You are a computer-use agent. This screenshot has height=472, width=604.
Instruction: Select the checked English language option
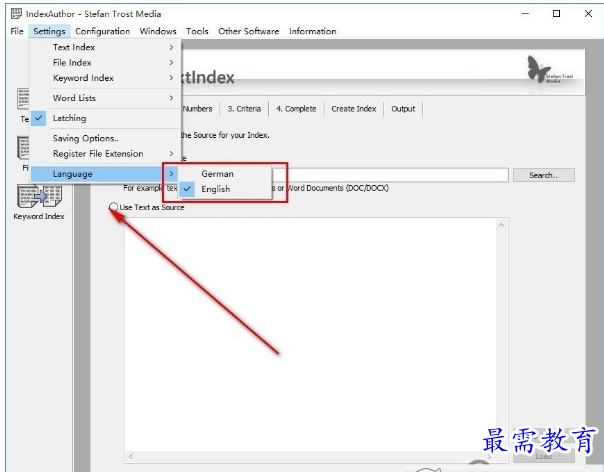point(225,189)
